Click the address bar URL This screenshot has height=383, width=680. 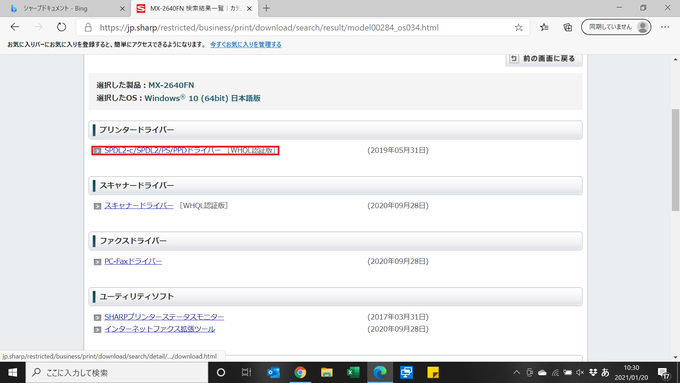(x=269, y=28)
